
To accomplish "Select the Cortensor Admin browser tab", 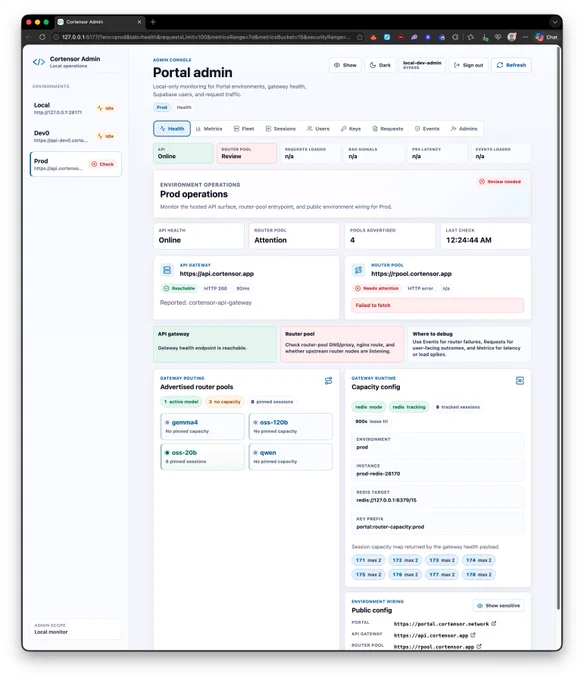I will tap(99, 22).
